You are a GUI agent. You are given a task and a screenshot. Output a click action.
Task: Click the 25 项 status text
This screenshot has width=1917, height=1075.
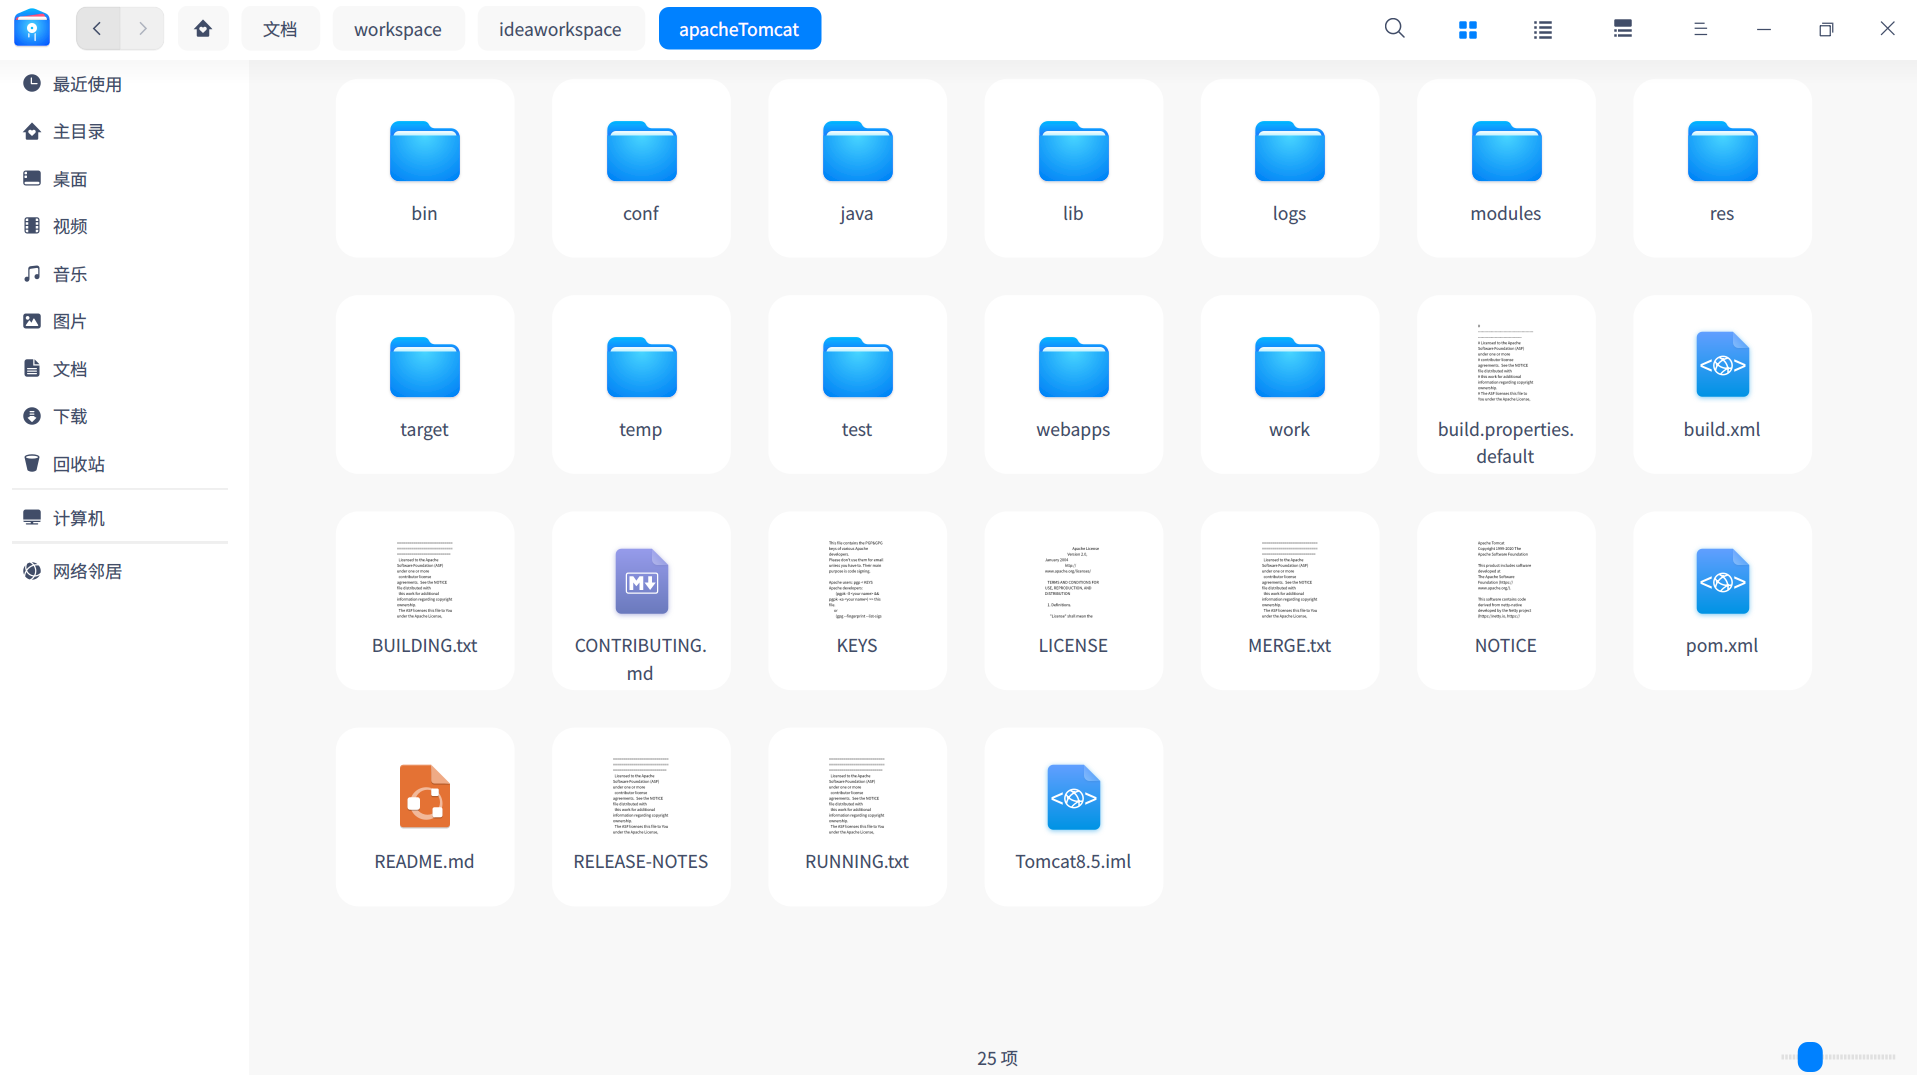tap(997, 1058)
